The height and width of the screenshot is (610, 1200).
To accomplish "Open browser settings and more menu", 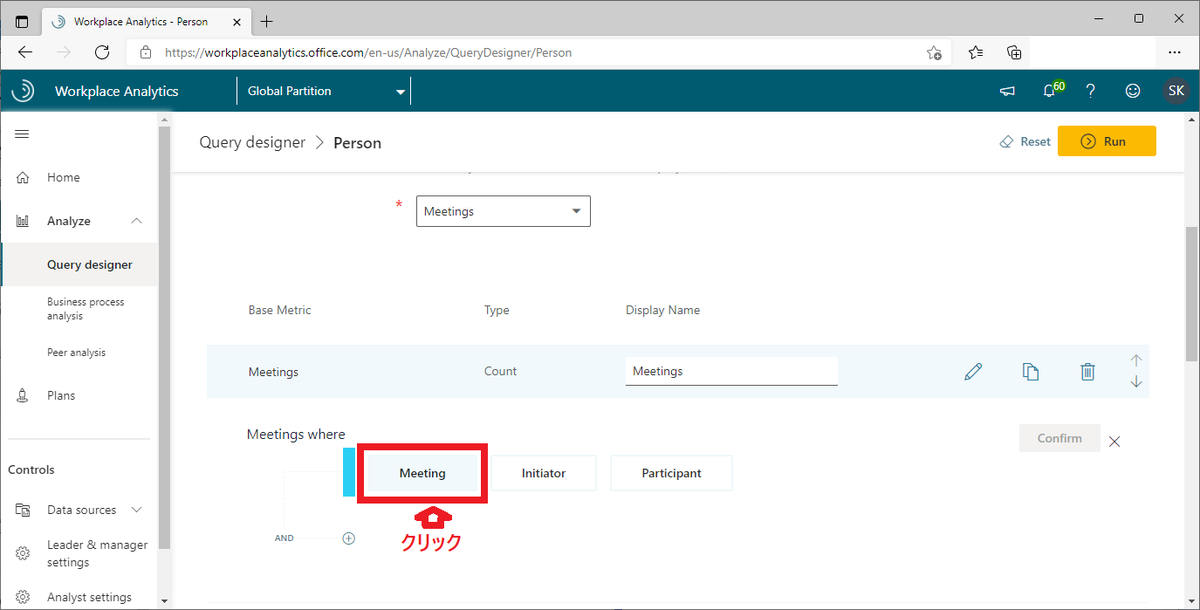I will pos(1175,52).
